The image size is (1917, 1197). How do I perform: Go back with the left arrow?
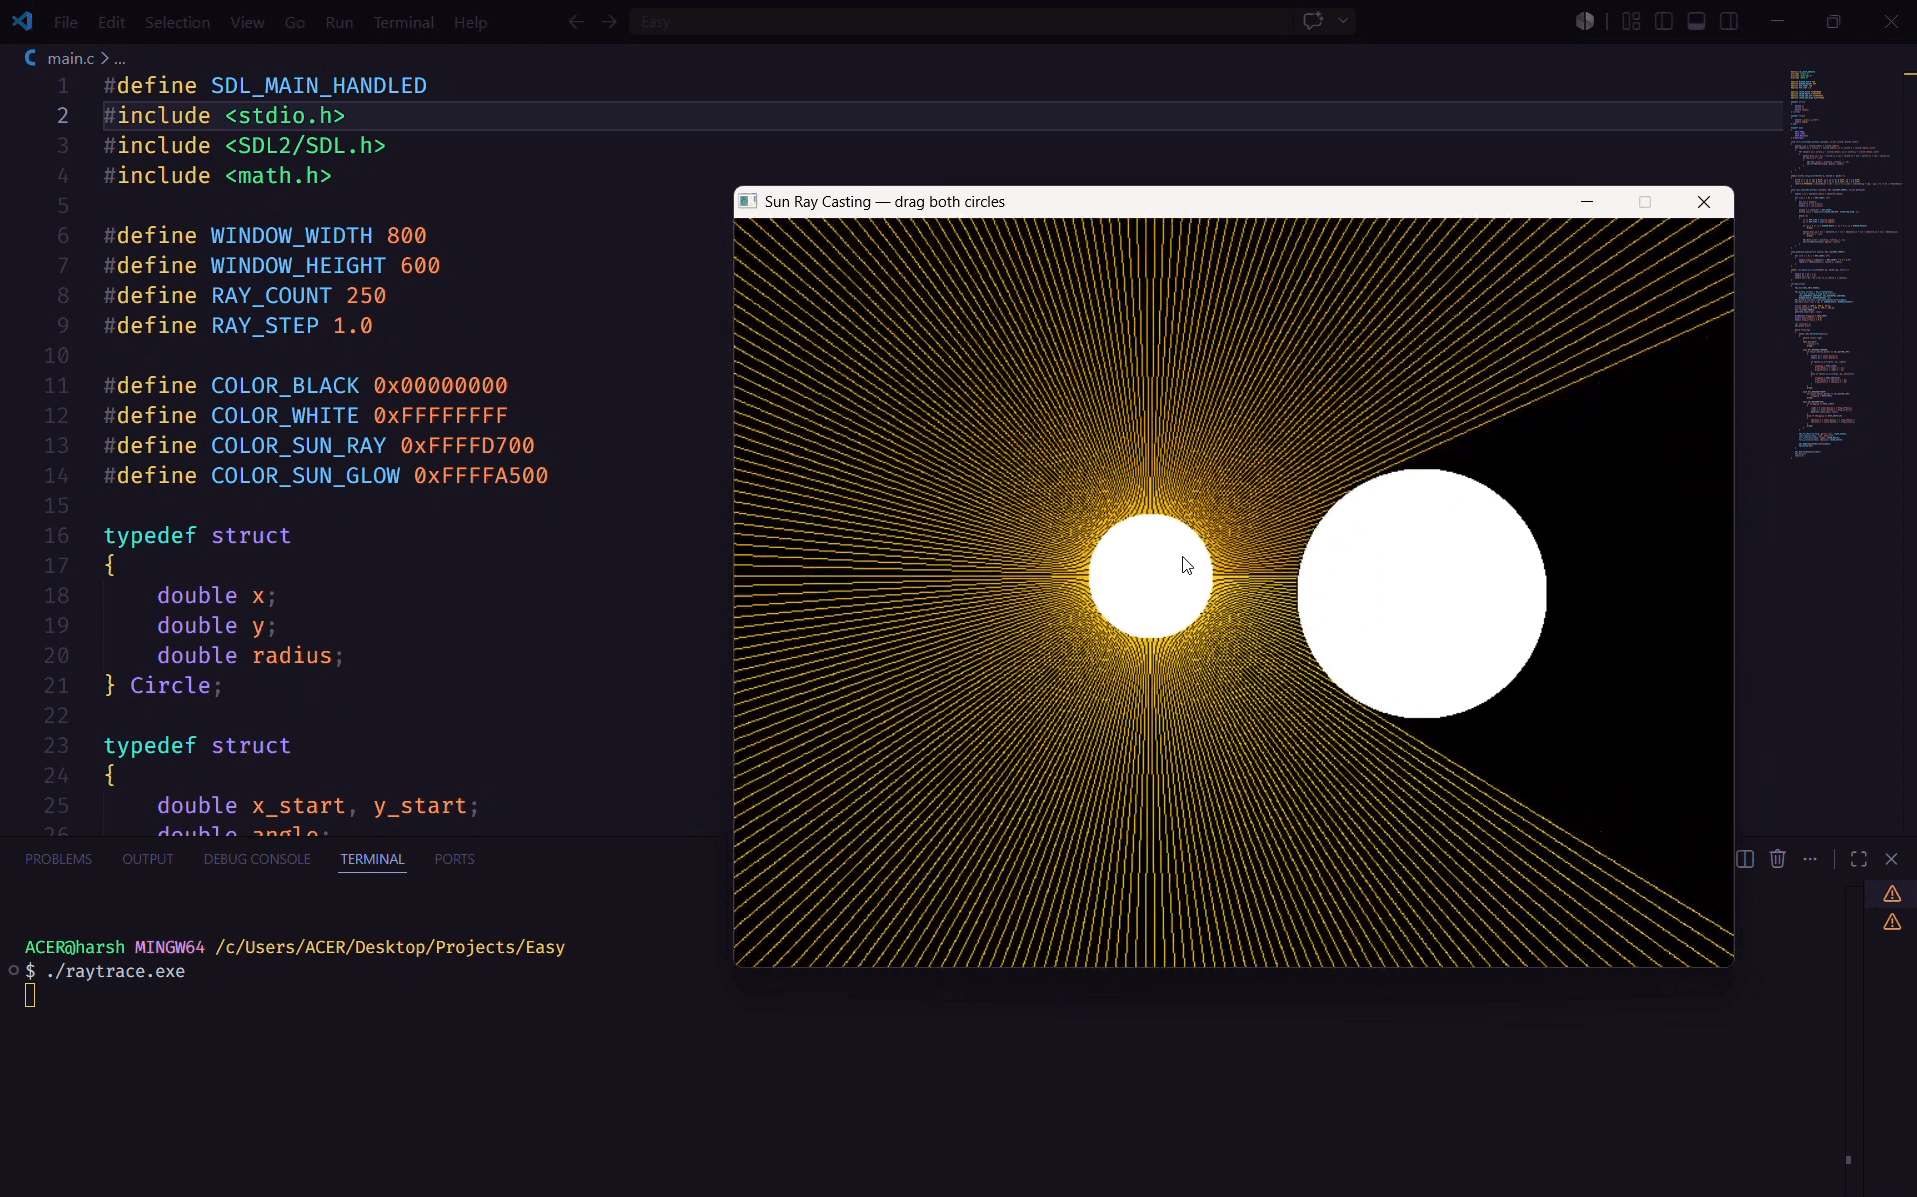(x=576, y=21)
